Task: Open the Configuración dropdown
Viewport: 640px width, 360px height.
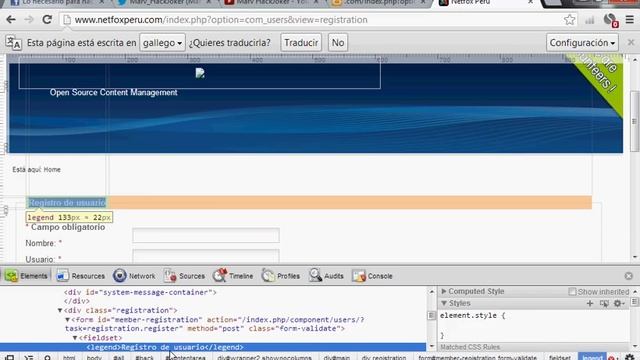Action: click(x=582, y=42)
